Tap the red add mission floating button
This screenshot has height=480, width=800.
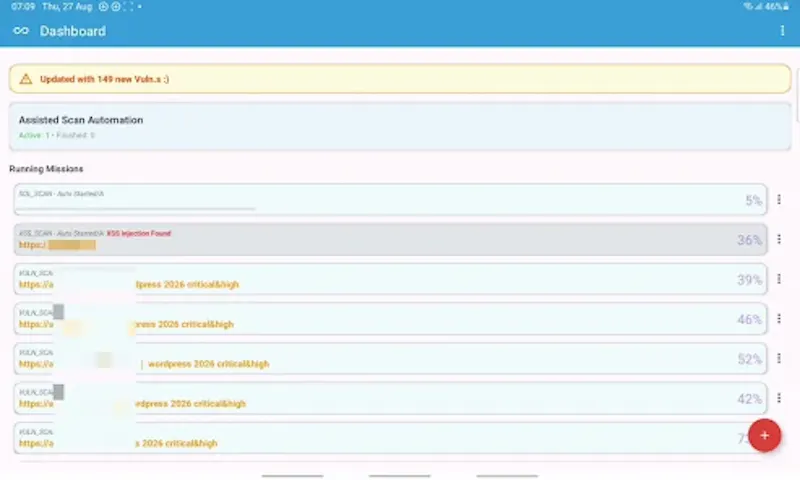(x=764, y=436)
